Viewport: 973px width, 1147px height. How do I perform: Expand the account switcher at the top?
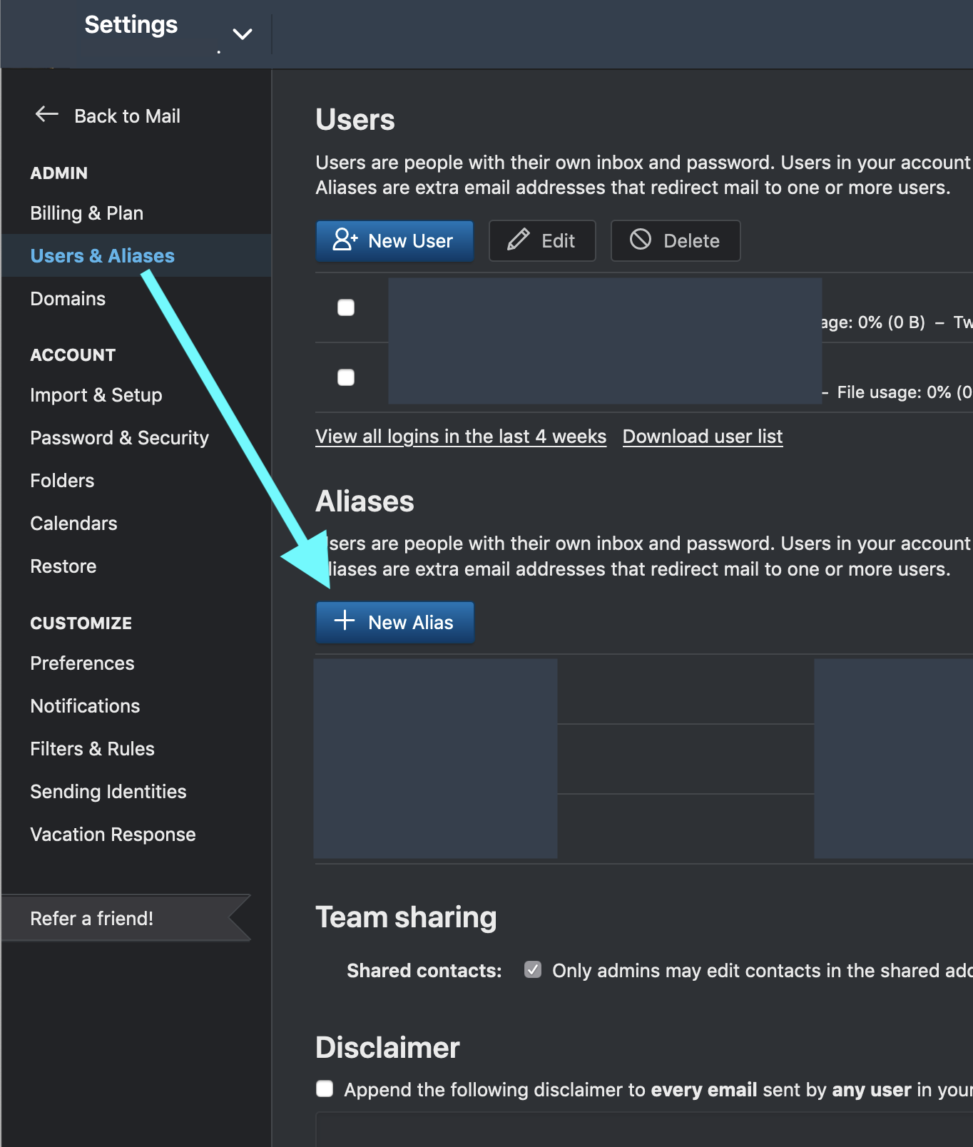(x=242, y=33)
